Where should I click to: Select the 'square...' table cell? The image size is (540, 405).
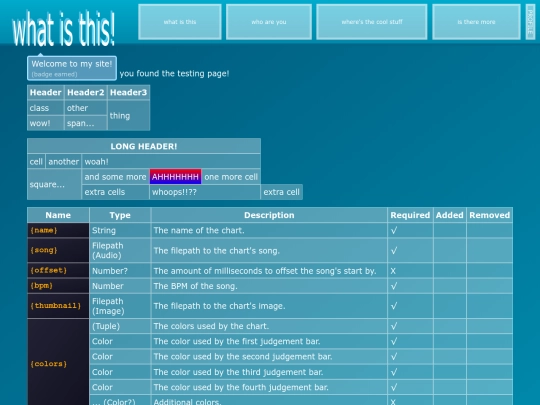tap(54, 184)
